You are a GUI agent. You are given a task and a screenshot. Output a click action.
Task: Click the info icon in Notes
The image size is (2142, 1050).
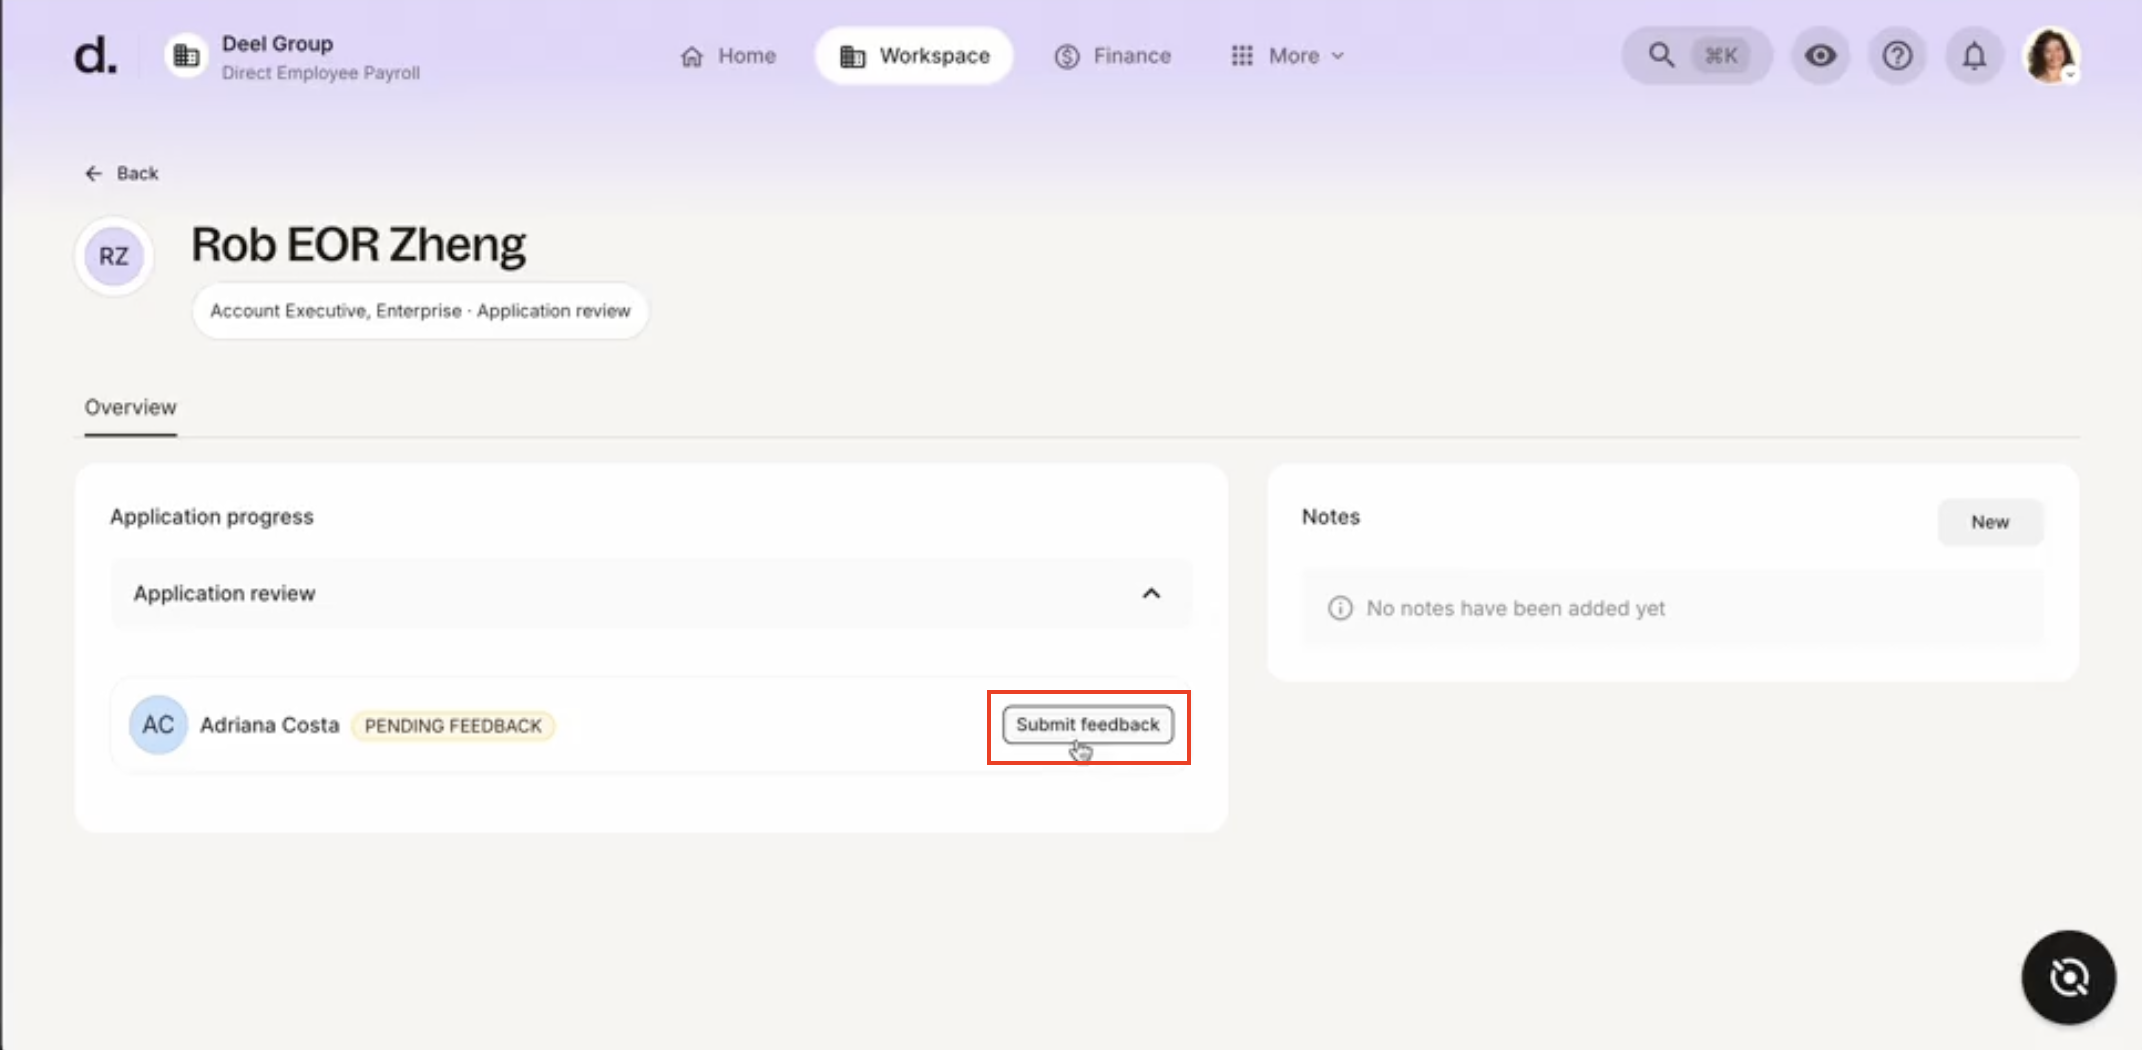[x=1340, y=608]
